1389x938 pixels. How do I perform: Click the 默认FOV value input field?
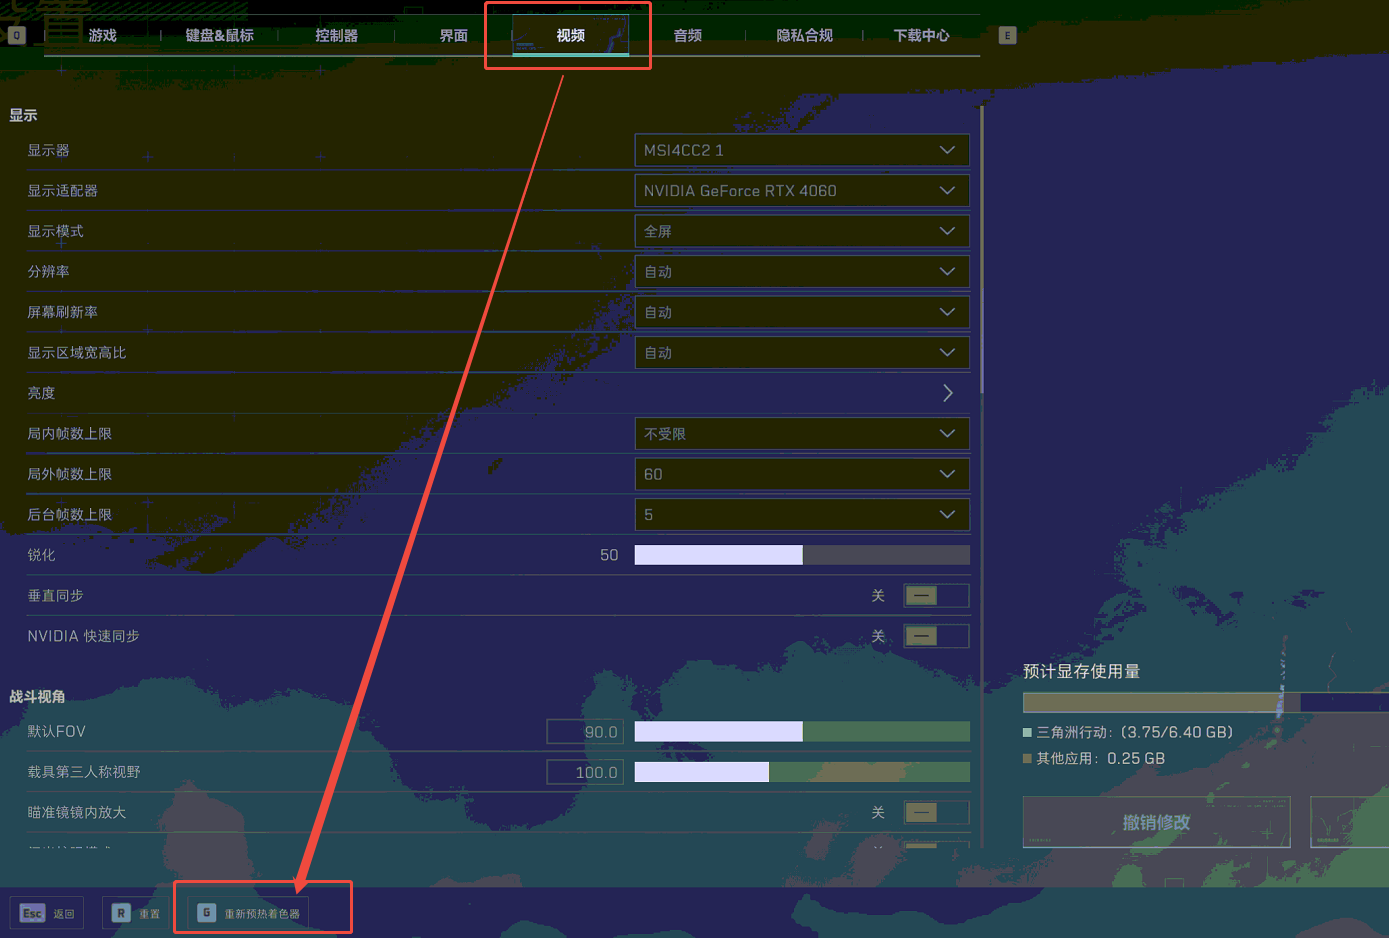[x=585, y=732]
